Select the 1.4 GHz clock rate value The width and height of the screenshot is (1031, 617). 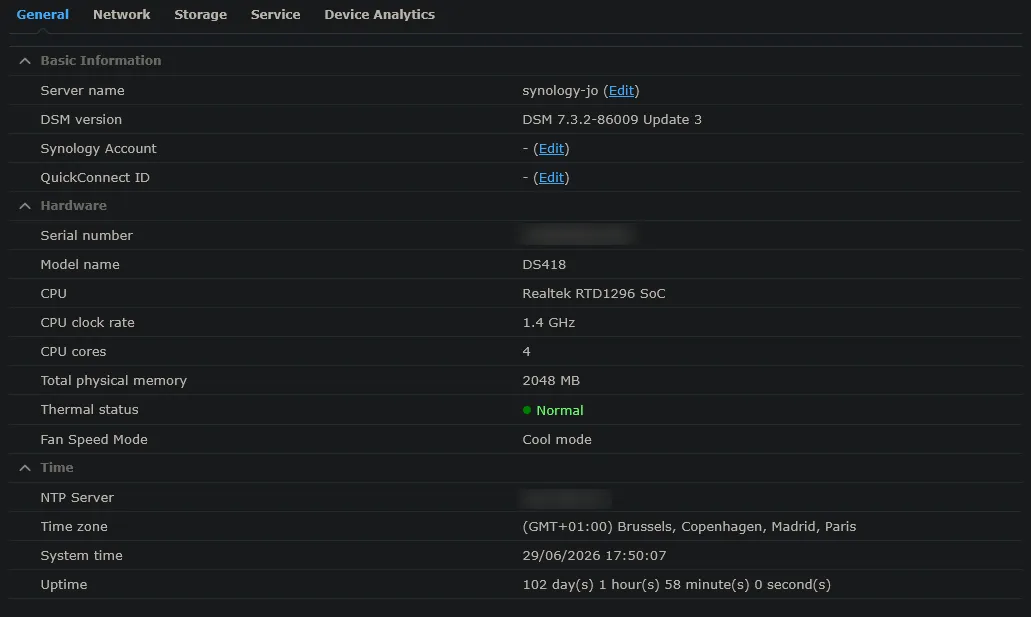pos(548,322)
